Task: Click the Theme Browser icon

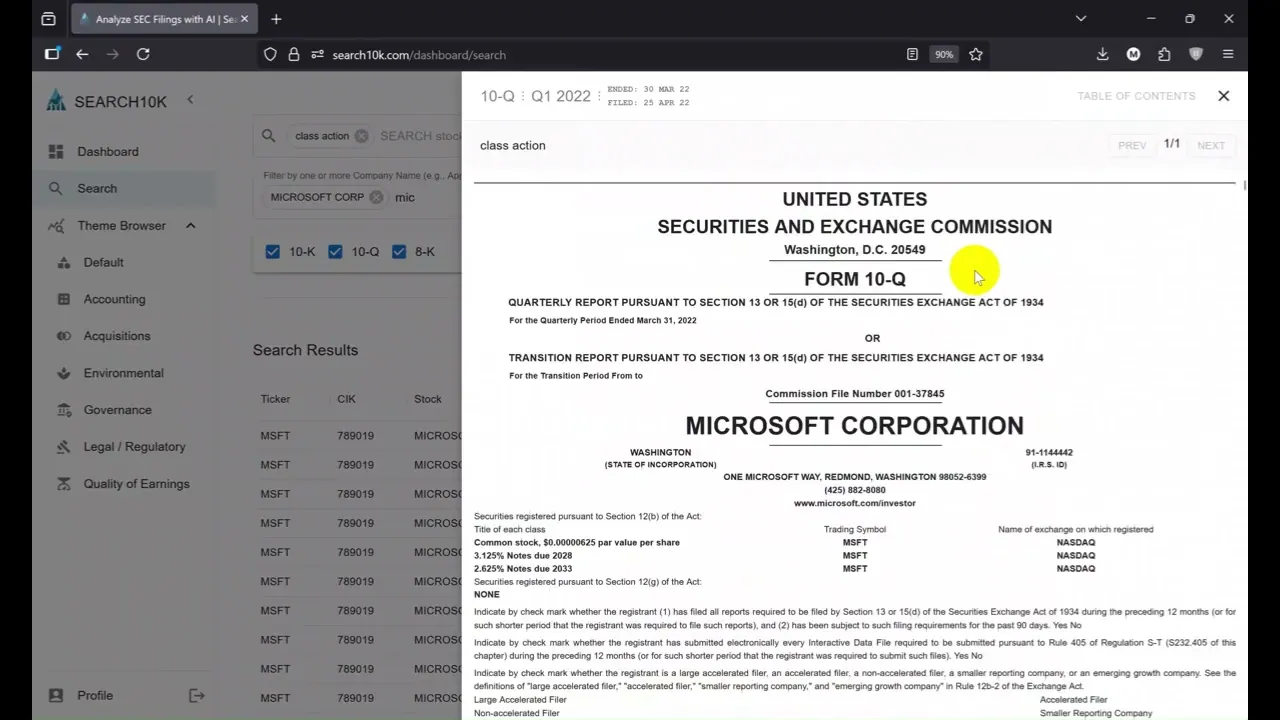Action: click(56, 226)
